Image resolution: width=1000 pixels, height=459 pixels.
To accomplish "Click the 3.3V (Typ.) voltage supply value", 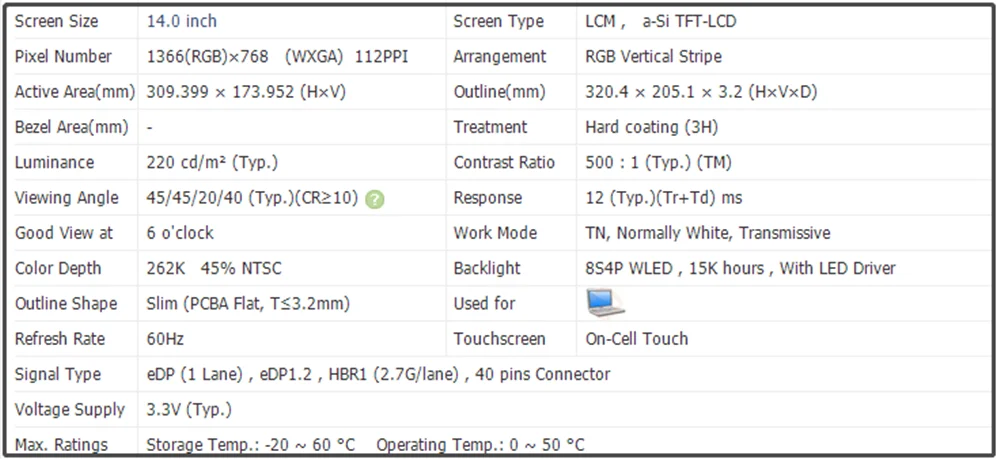I will point(189,409).
